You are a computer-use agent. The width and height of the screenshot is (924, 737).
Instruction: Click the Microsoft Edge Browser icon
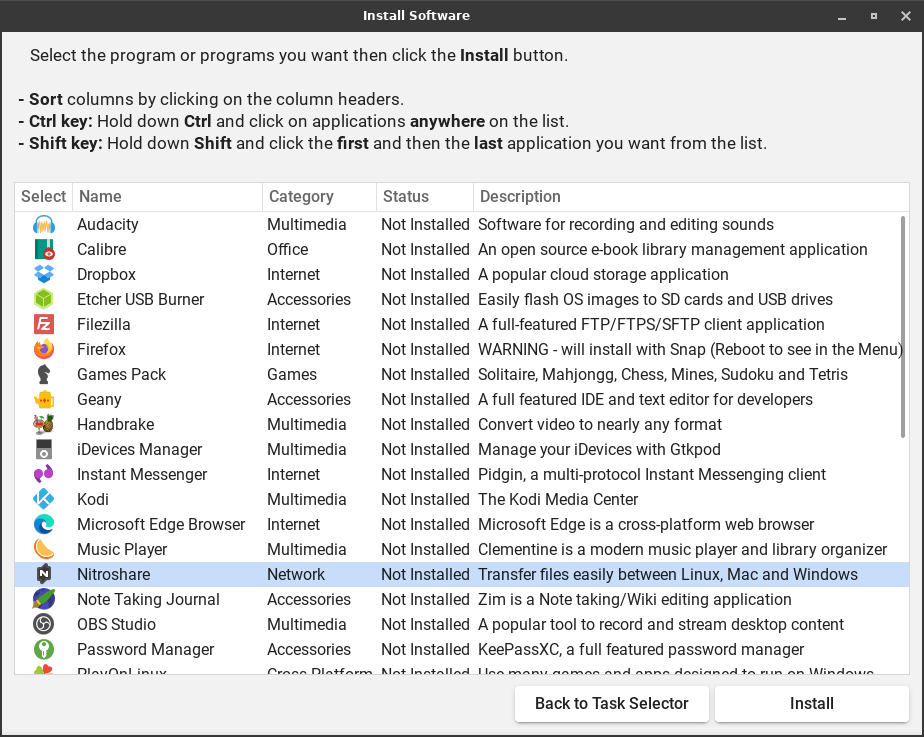[x=44, y=525]
